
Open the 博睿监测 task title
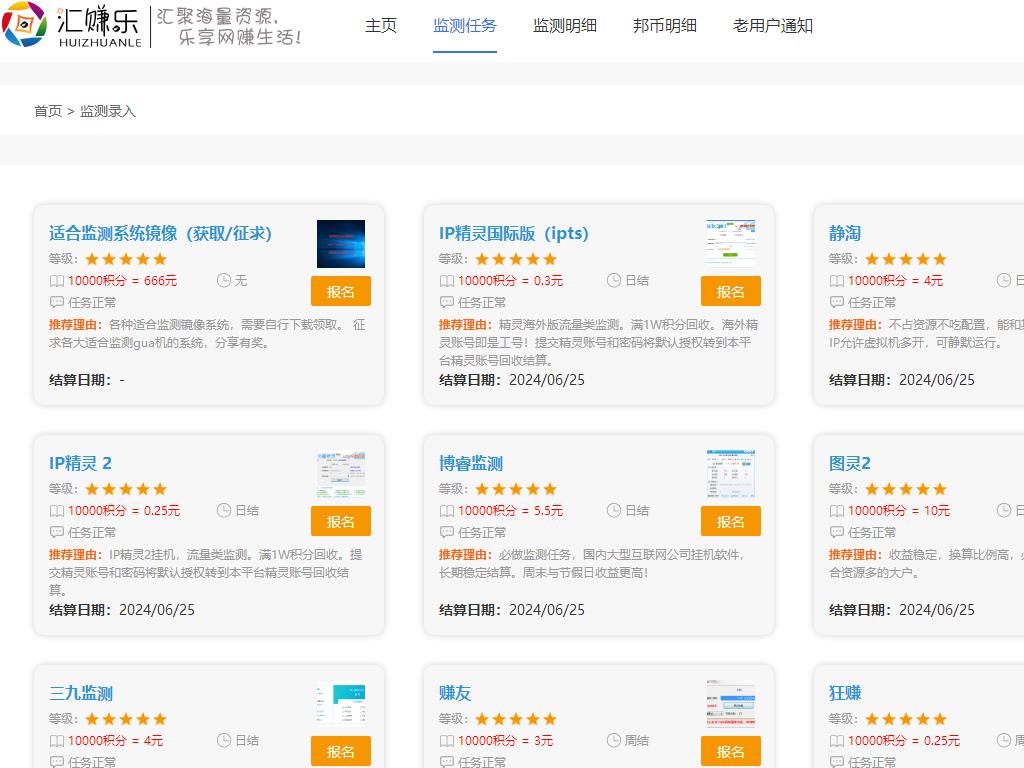tap(471, 463)
